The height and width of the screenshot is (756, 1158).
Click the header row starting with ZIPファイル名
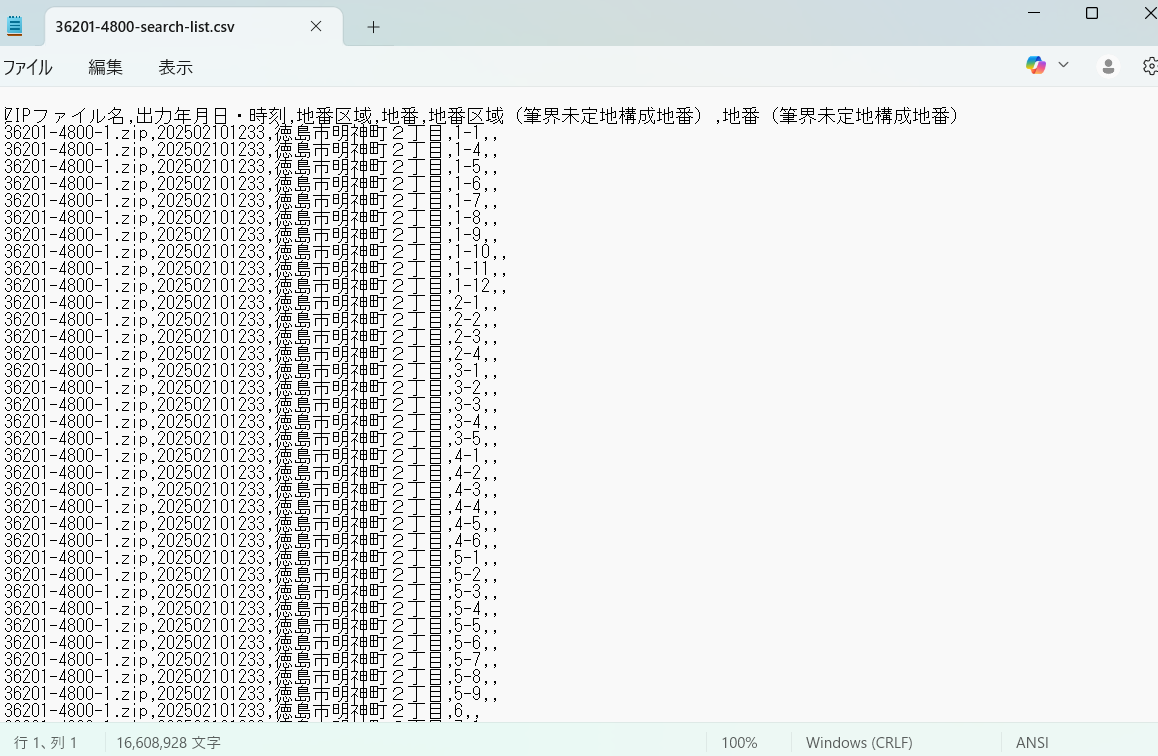click(x=482, y=116)
